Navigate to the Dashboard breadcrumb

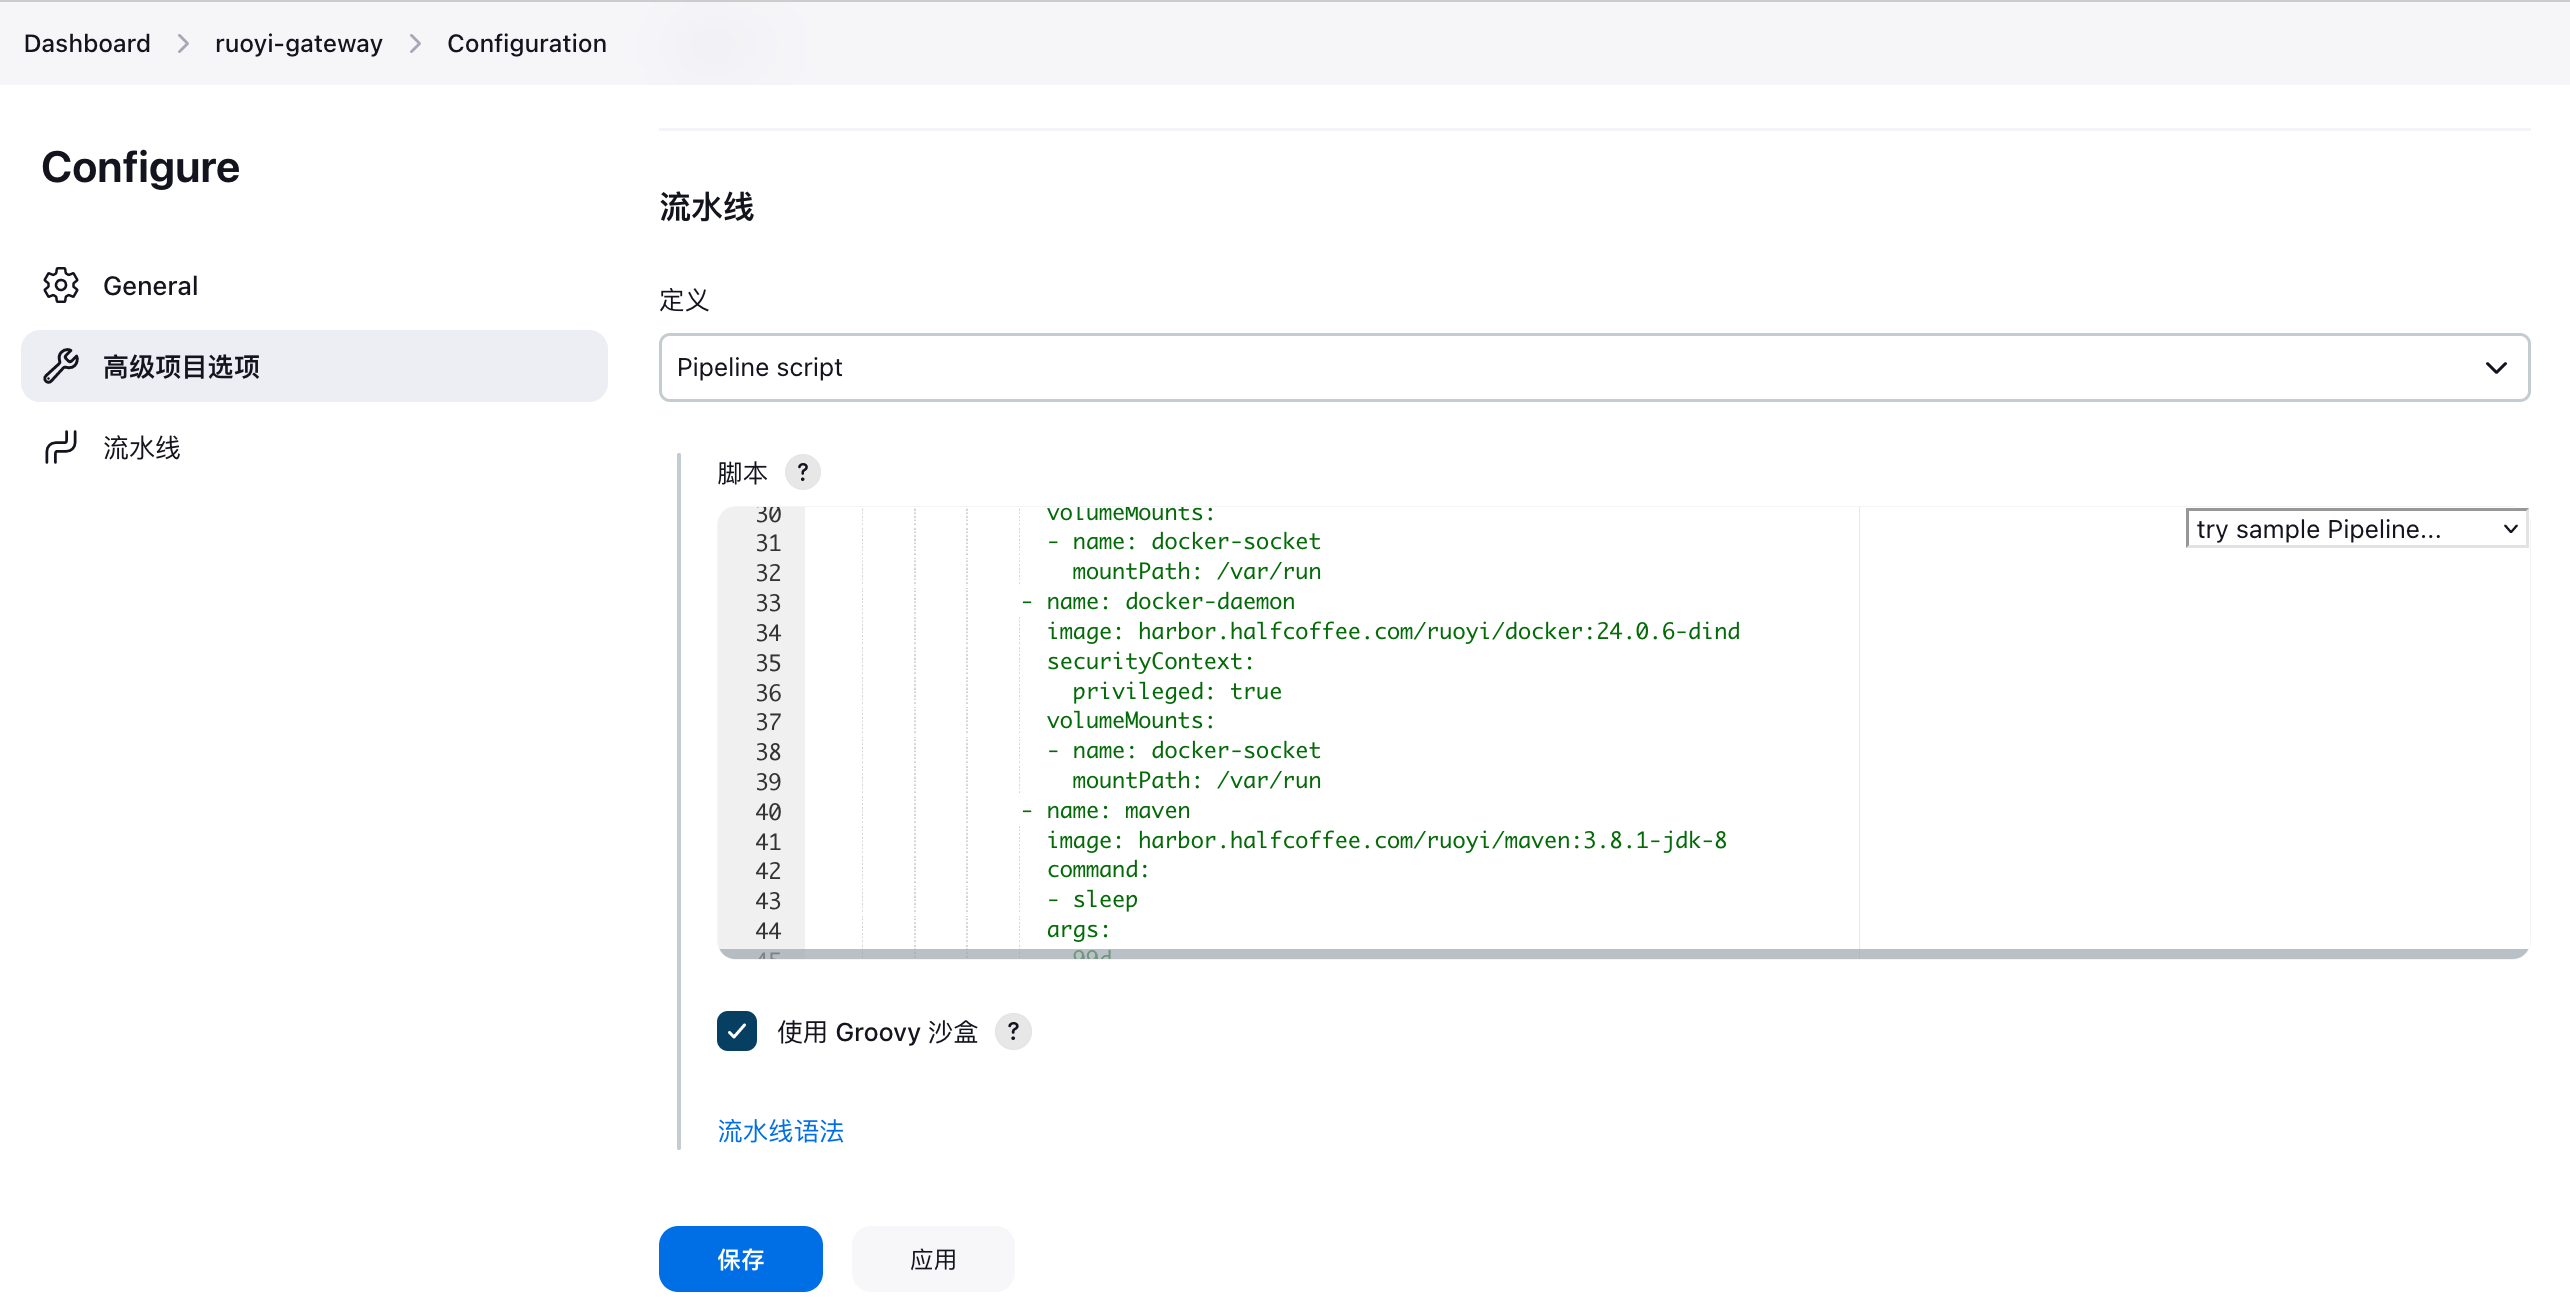87,44
